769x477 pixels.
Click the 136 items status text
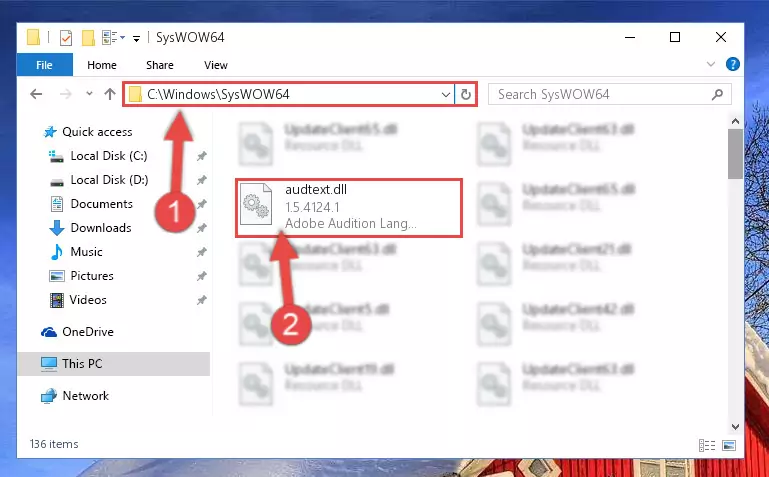54,444
